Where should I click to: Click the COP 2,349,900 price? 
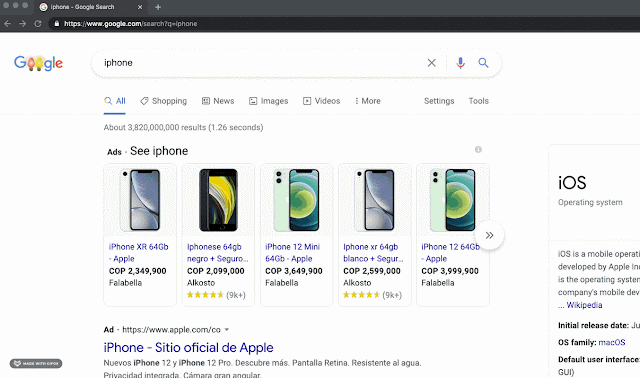pyautogui.click(x=138, y=271)
